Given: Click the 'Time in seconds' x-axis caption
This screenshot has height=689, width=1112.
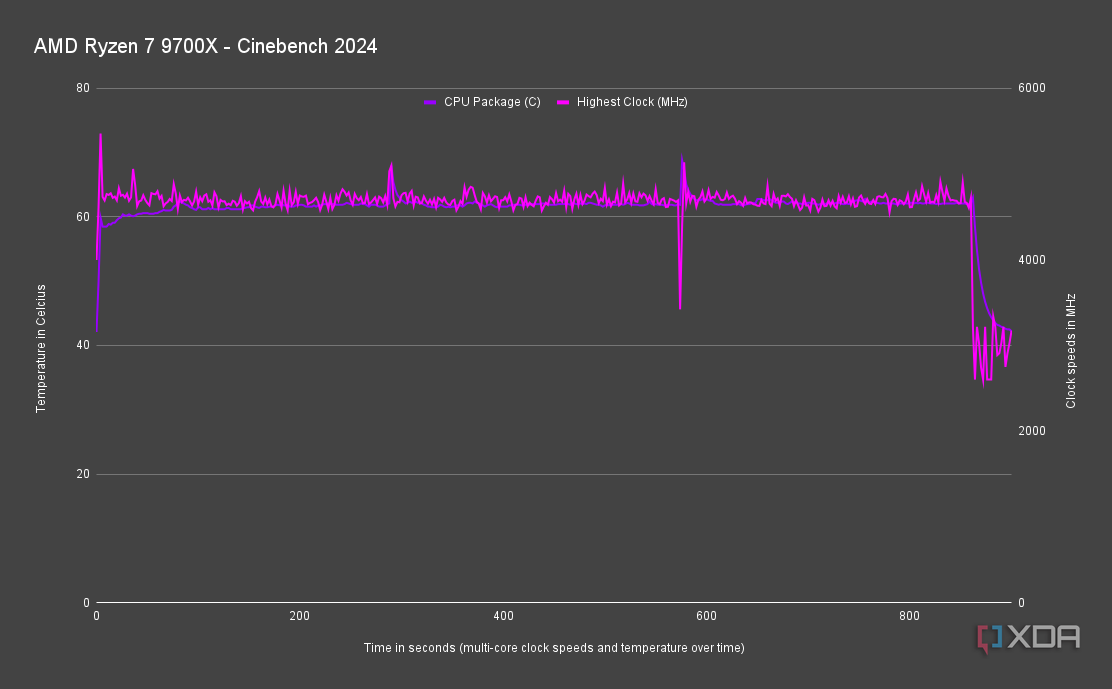Looking at the screenshot, I should click(554, 647).
